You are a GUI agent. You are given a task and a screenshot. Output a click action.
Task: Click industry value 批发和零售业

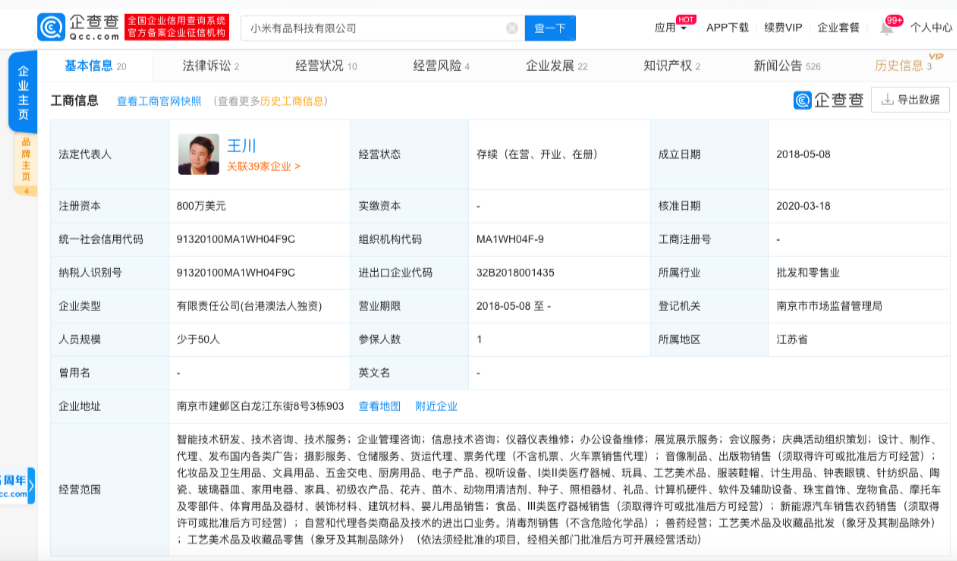coord(808,273)
